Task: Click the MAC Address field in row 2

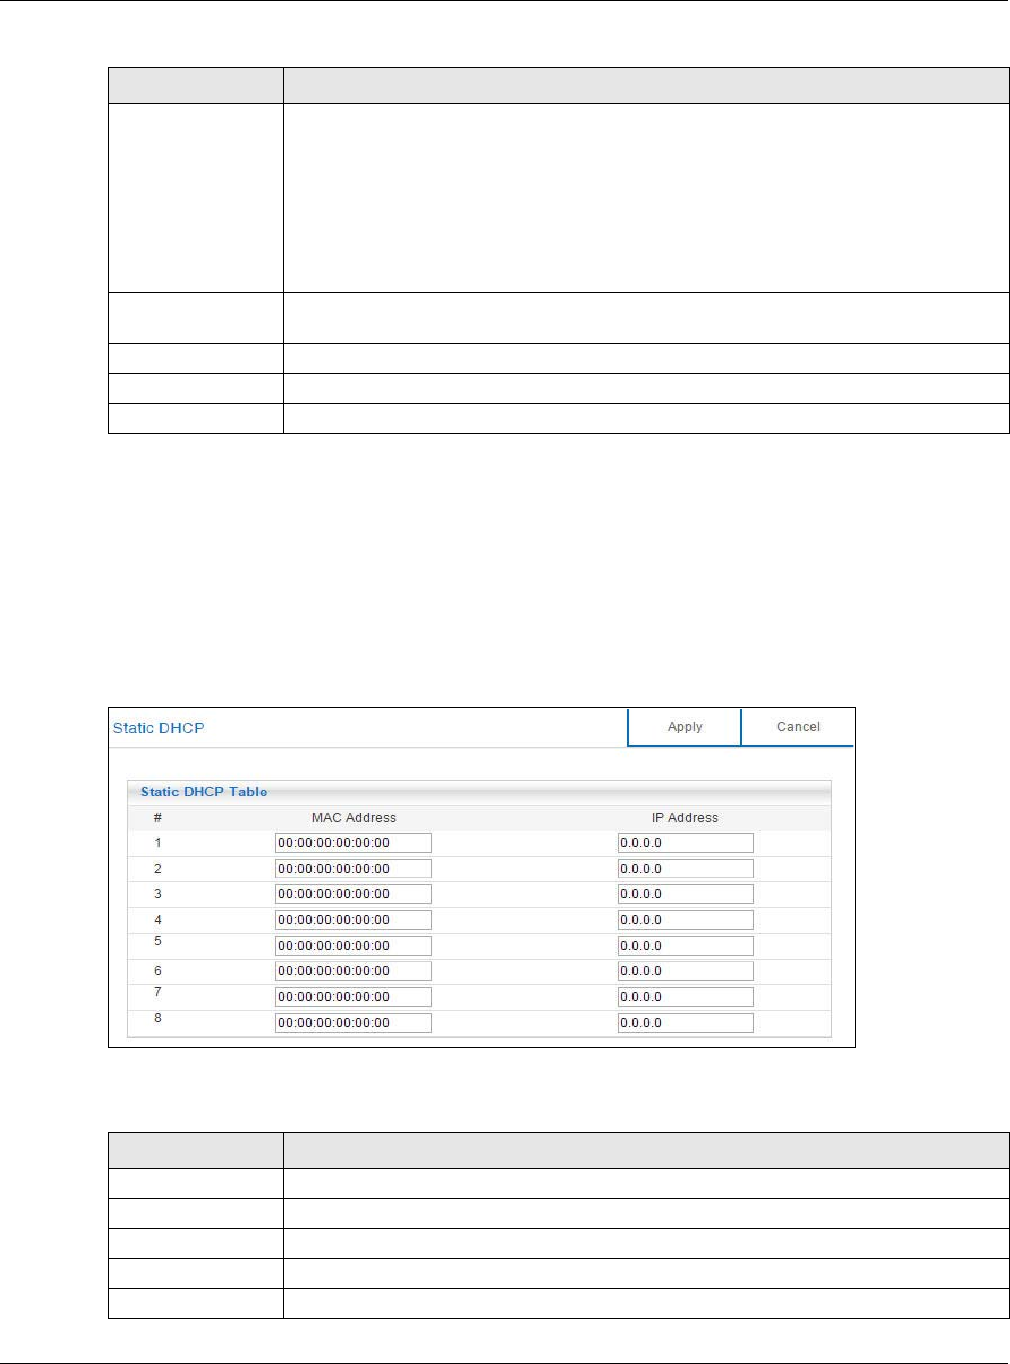Action: point(353,869)
